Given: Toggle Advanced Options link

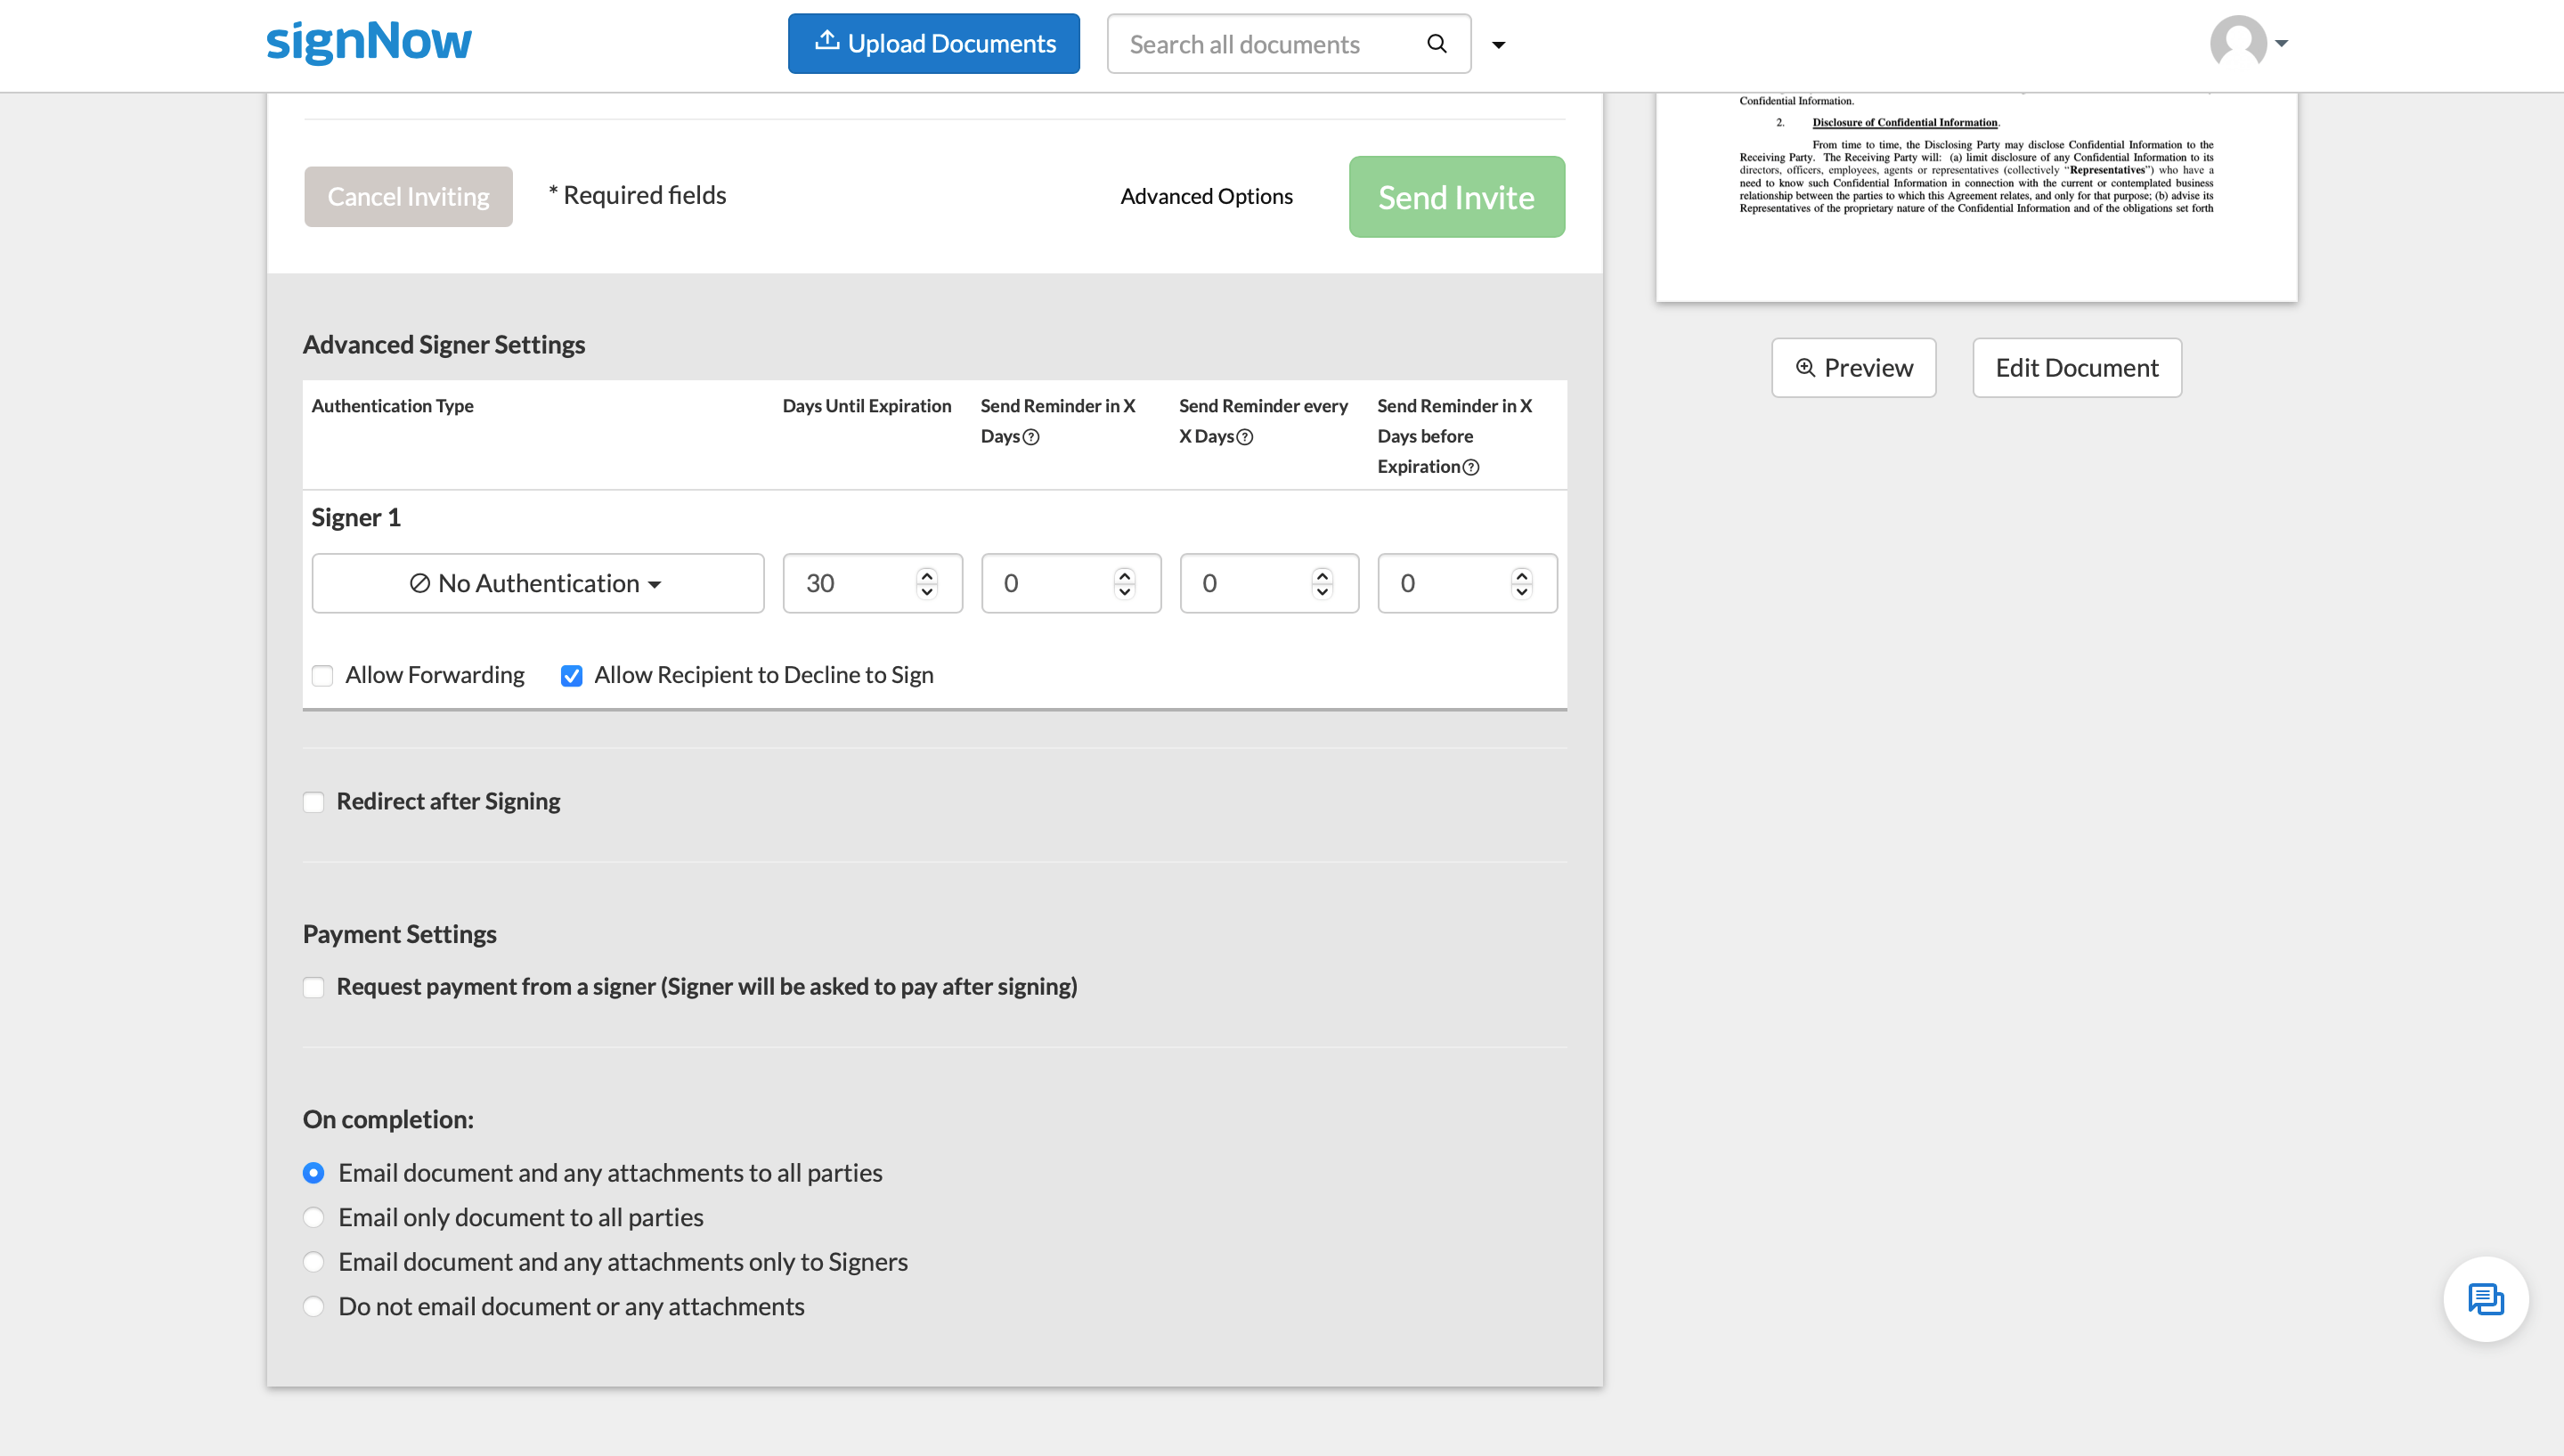Looking at the screenshot, I should [1206, 196].
